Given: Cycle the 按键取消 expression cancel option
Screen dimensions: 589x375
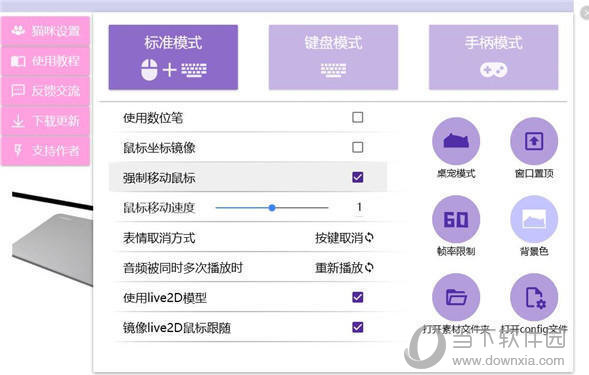Looking at the screenshot, I should coord(344,237).
